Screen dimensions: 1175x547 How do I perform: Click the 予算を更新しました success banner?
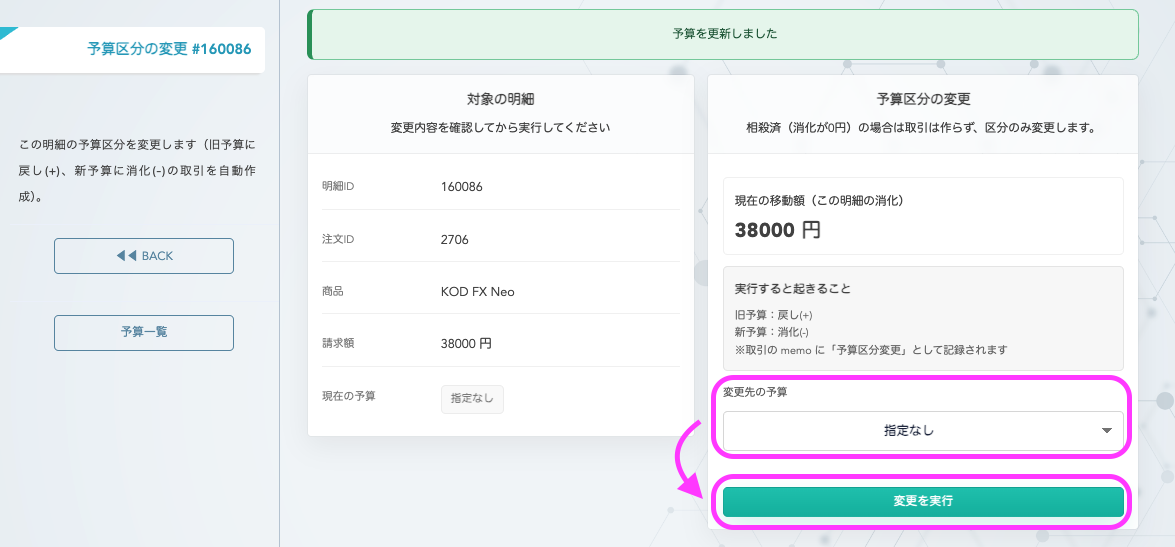pos(724,34)
